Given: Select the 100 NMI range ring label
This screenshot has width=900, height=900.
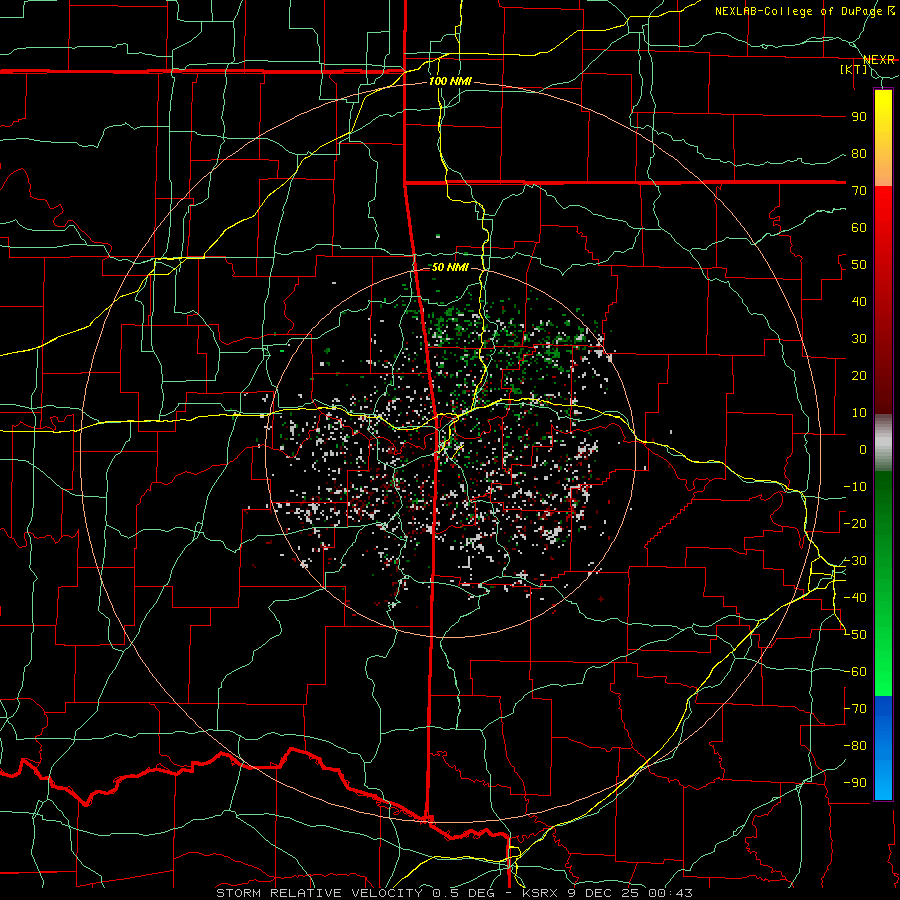Looking at the screenshot, I should click(x=450, y=81).
